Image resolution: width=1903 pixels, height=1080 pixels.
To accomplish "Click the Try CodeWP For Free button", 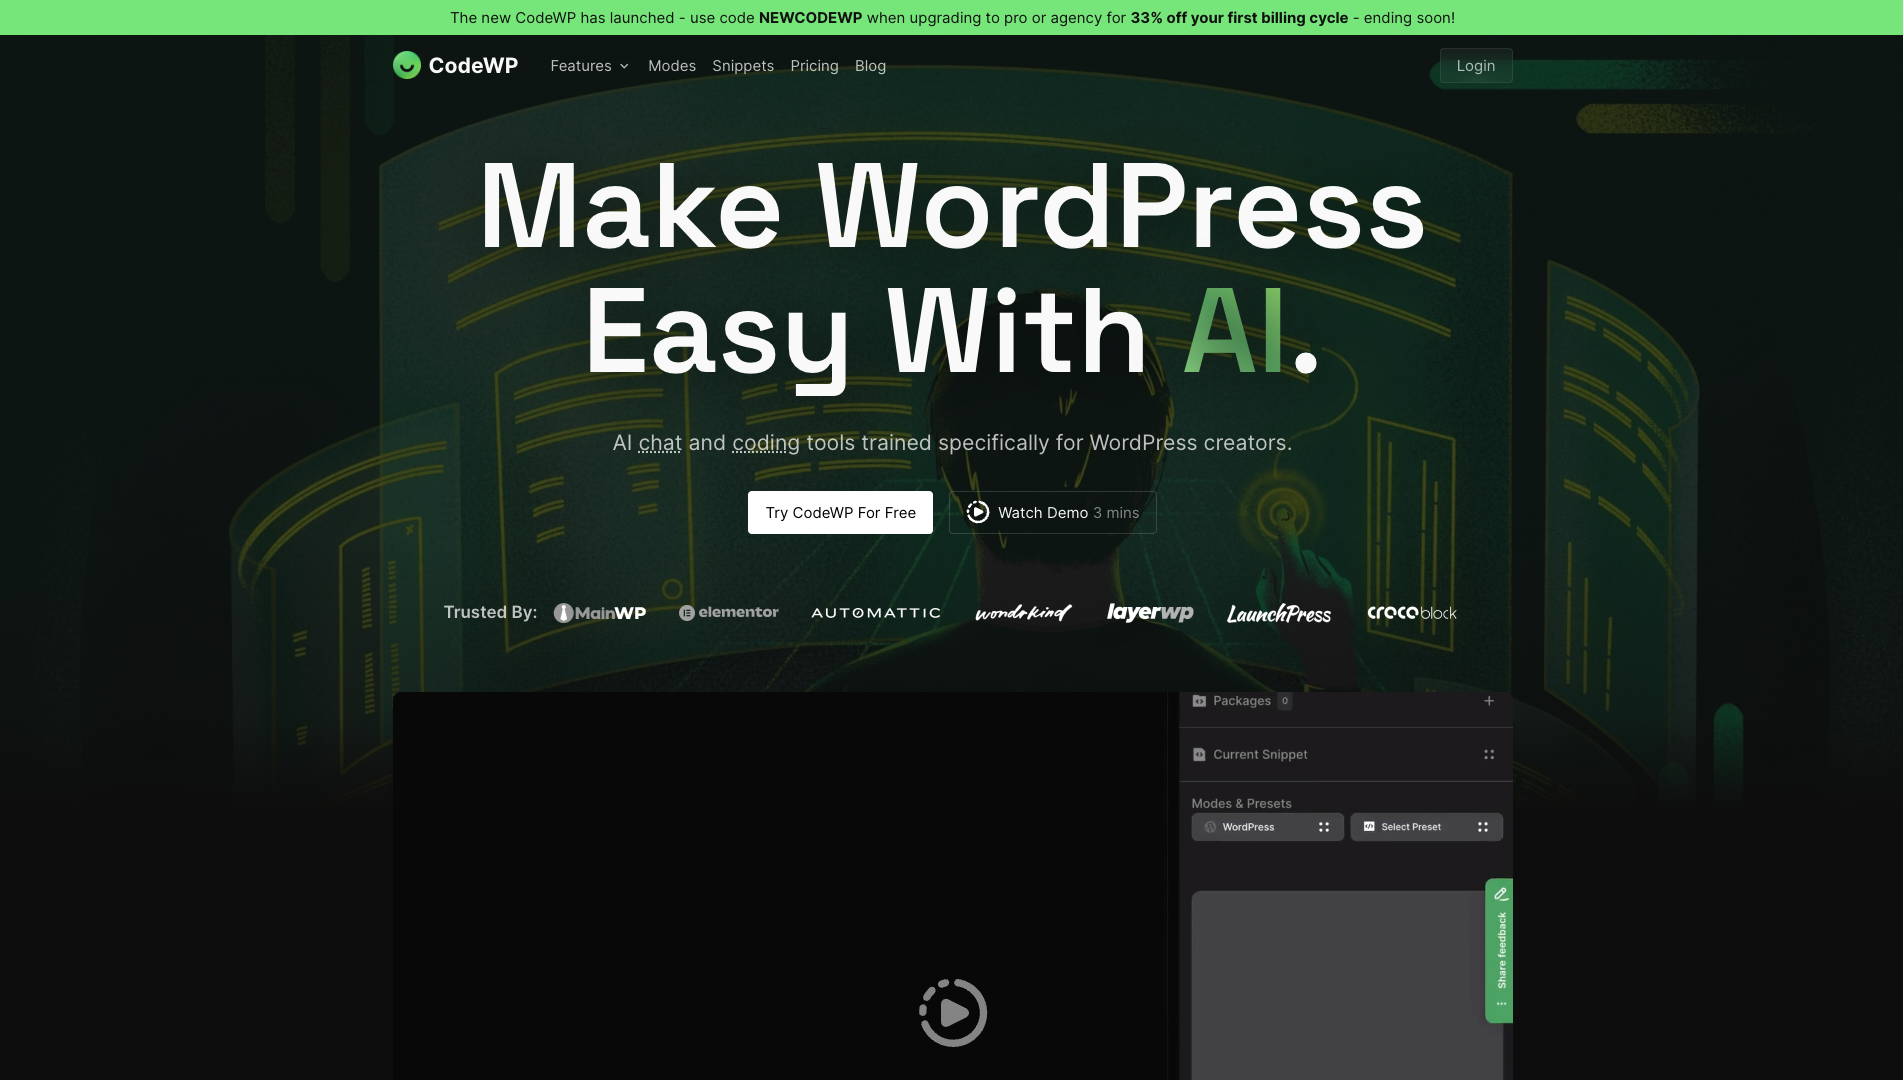I will [x=839, y=512].
